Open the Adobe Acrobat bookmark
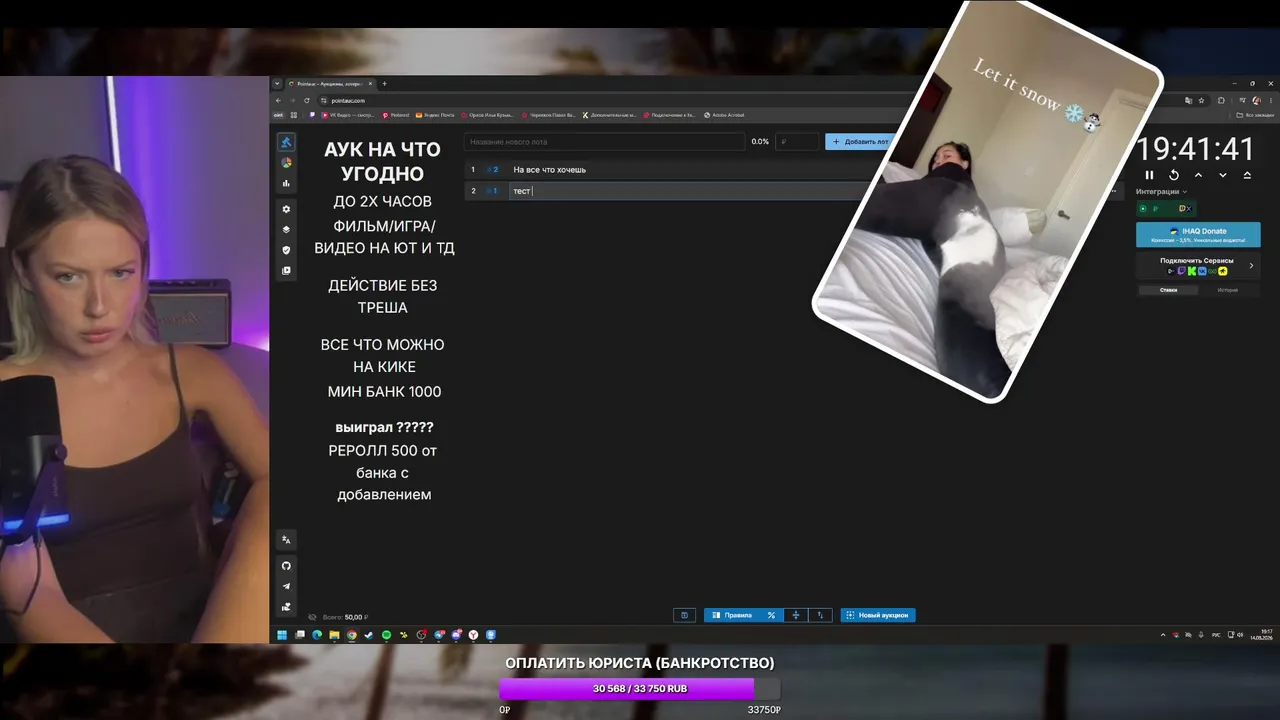This screenshot has height=720, width=1280. pyautogui.click(x=724, y=115)
